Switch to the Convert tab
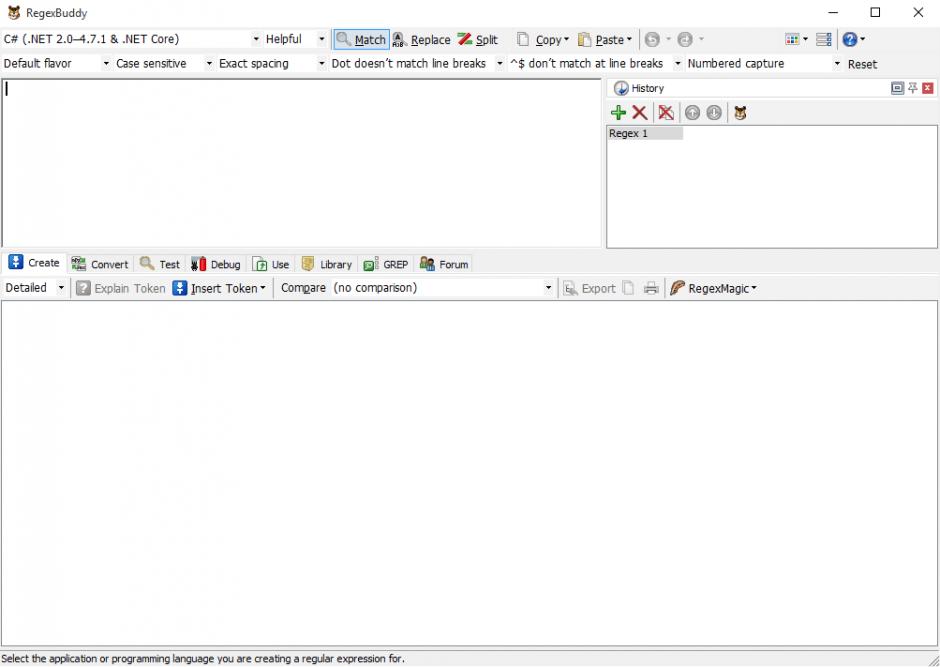This screenshot has height=667, width=940. [100, 264]
